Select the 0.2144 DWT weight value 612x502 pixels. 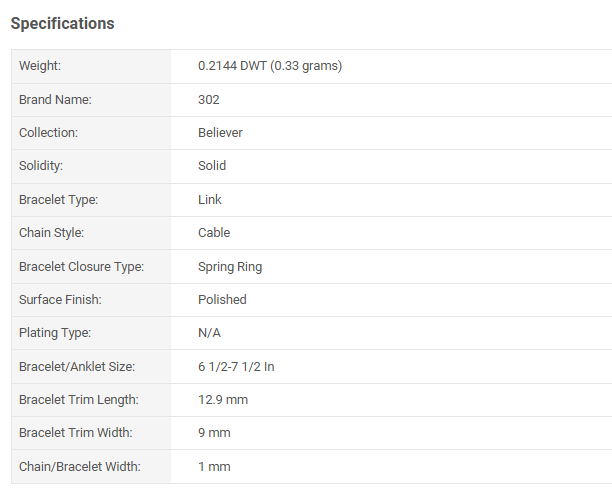tap(270, 66)
